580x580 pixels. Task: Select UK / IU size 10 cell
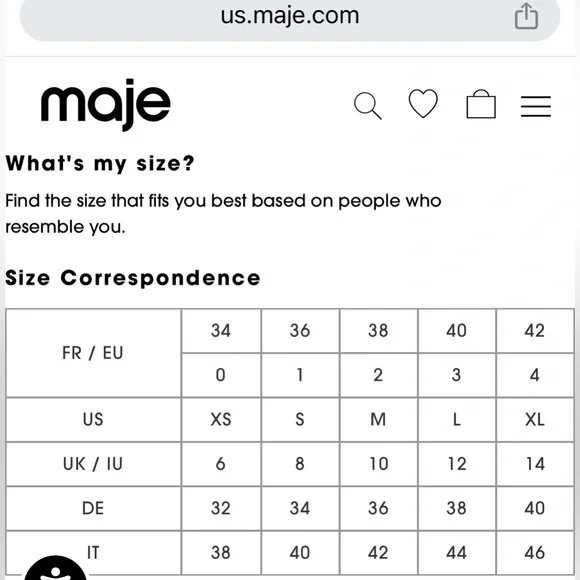click(x=378, y=464)
